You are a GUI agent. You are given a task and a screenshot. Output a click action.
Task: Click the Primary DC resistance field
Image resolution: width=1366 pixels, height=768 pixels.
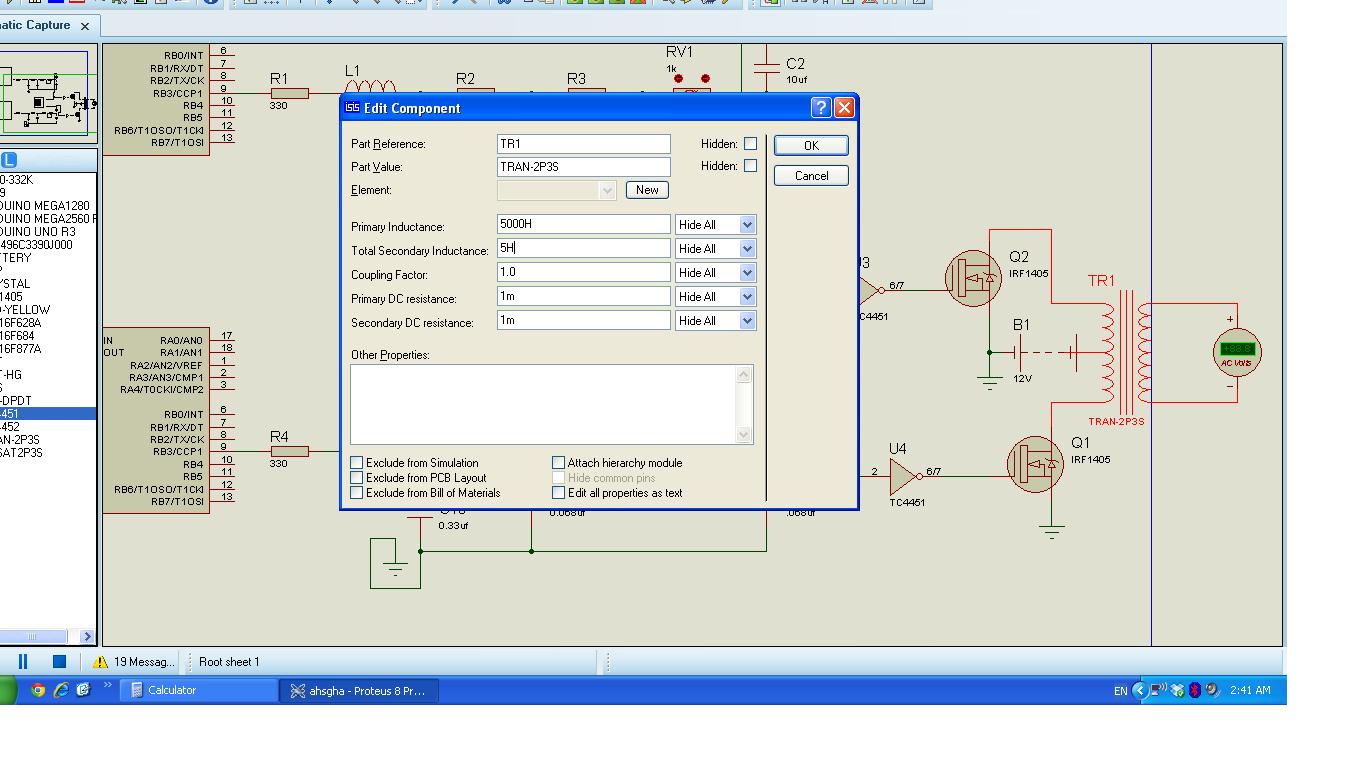tap(584, 296)
